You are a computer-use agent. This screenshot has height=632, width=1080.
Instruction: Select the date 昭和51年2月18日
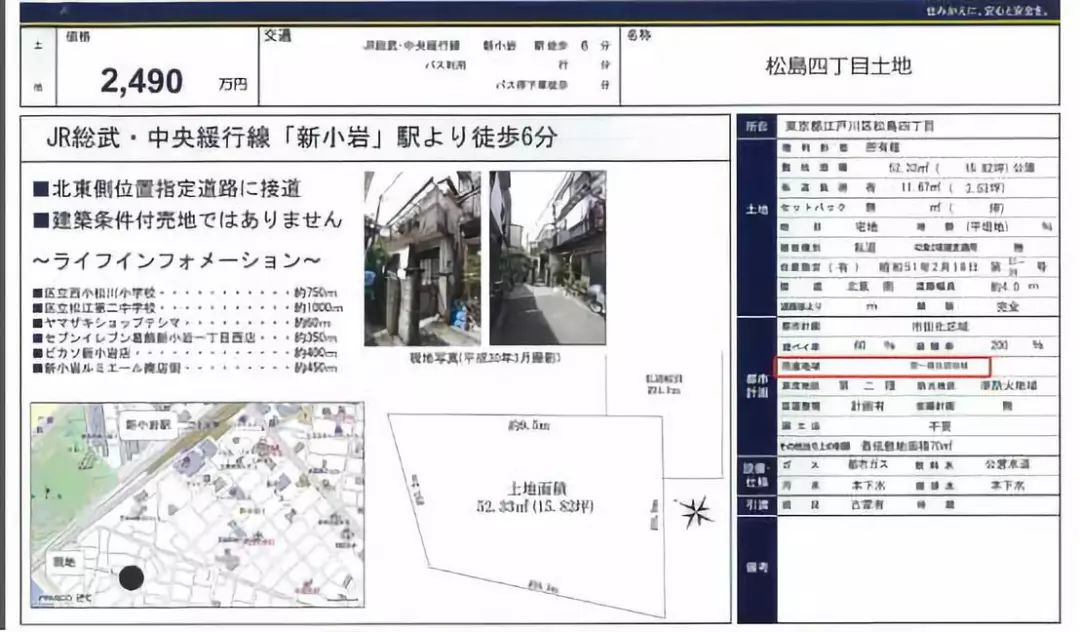pyautogui.click(x=927, y=266)
